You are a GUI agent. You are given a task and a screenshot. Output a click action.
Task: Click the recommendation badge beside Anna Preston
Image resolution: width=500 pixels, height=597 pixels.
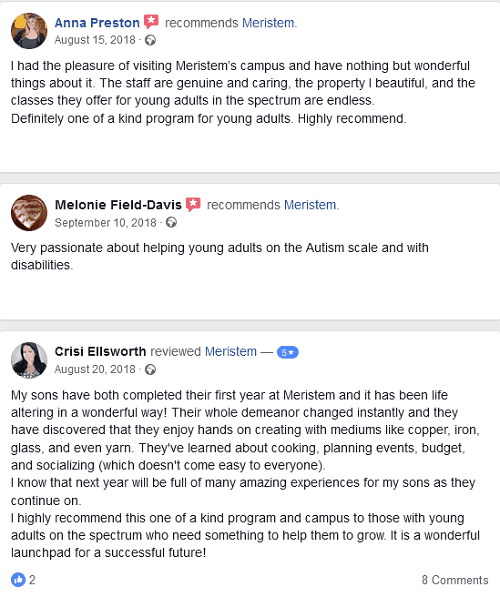(x=151, y=22)
